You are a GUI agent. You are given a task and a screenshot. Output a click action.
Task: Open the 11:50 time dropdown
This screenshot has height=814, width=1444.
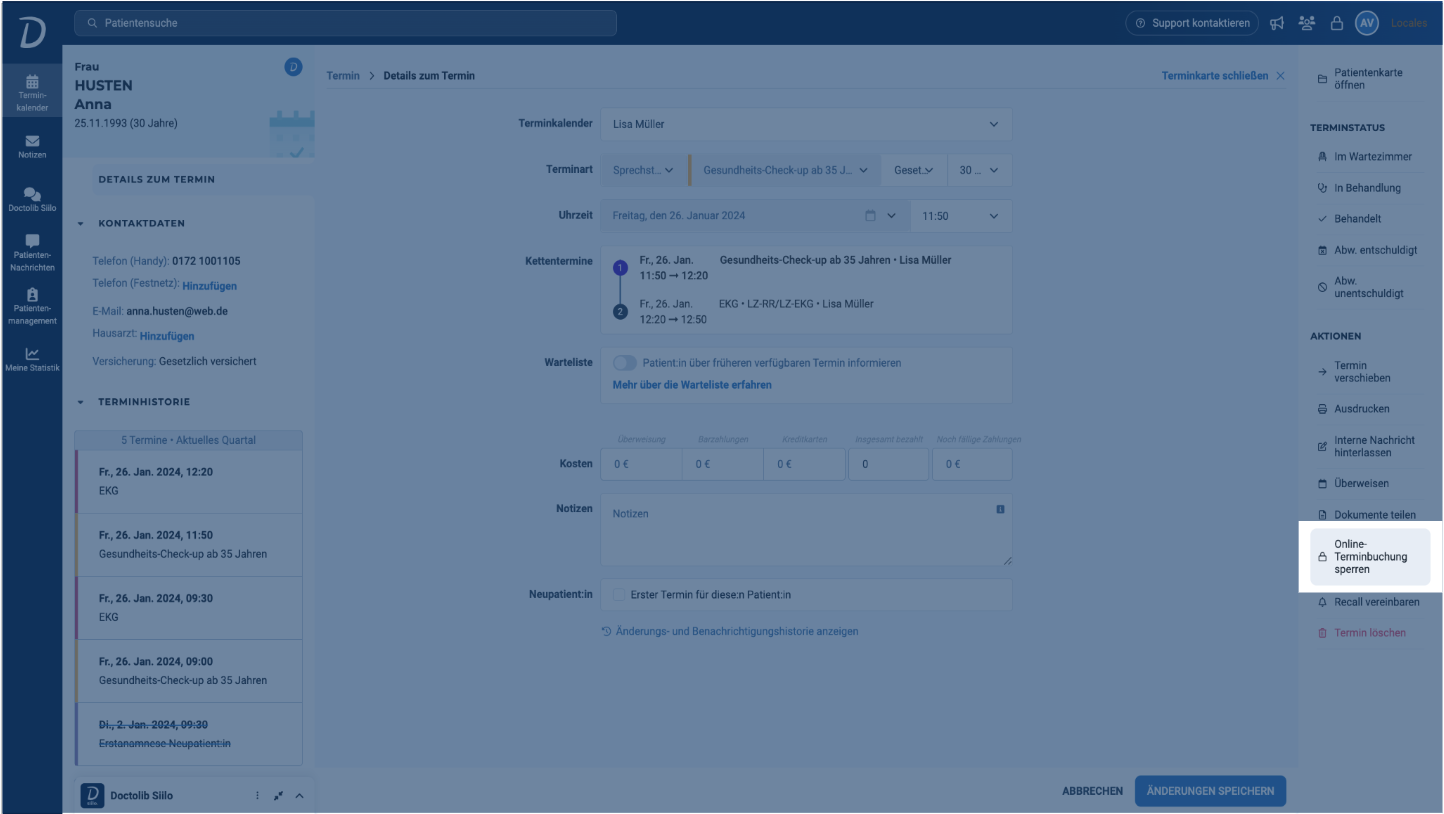(x=961, y=216)
